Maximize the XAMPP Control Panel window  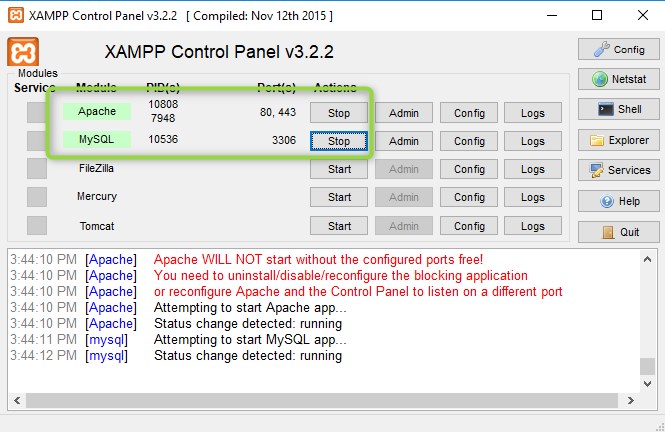pyautogui.click(x=597, y=16)
